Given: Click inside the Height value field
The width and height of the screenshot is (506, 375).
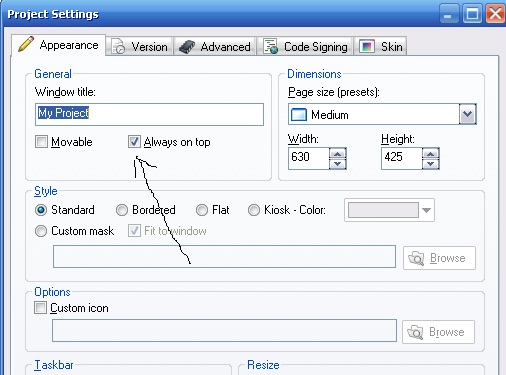Looking at the screenshot, I should tap(402, 158).
